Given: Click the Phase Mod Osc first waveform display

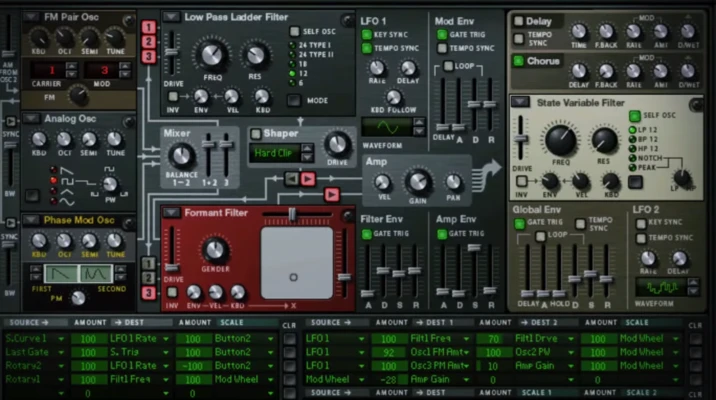Looking at the screenshot, I should pyautogui.click(x=61, y=274).
